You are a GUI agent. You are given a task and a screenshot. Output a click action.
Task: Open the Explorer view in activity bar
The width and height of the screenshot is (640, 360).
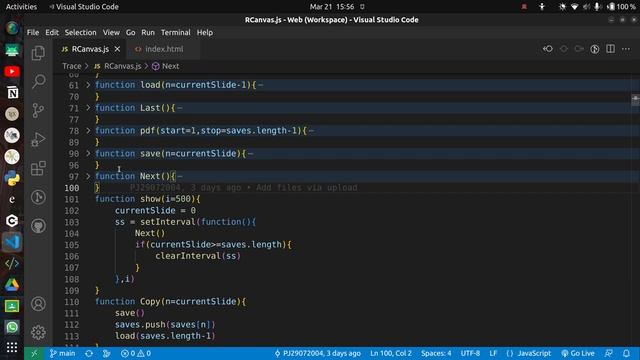(38, 53)
